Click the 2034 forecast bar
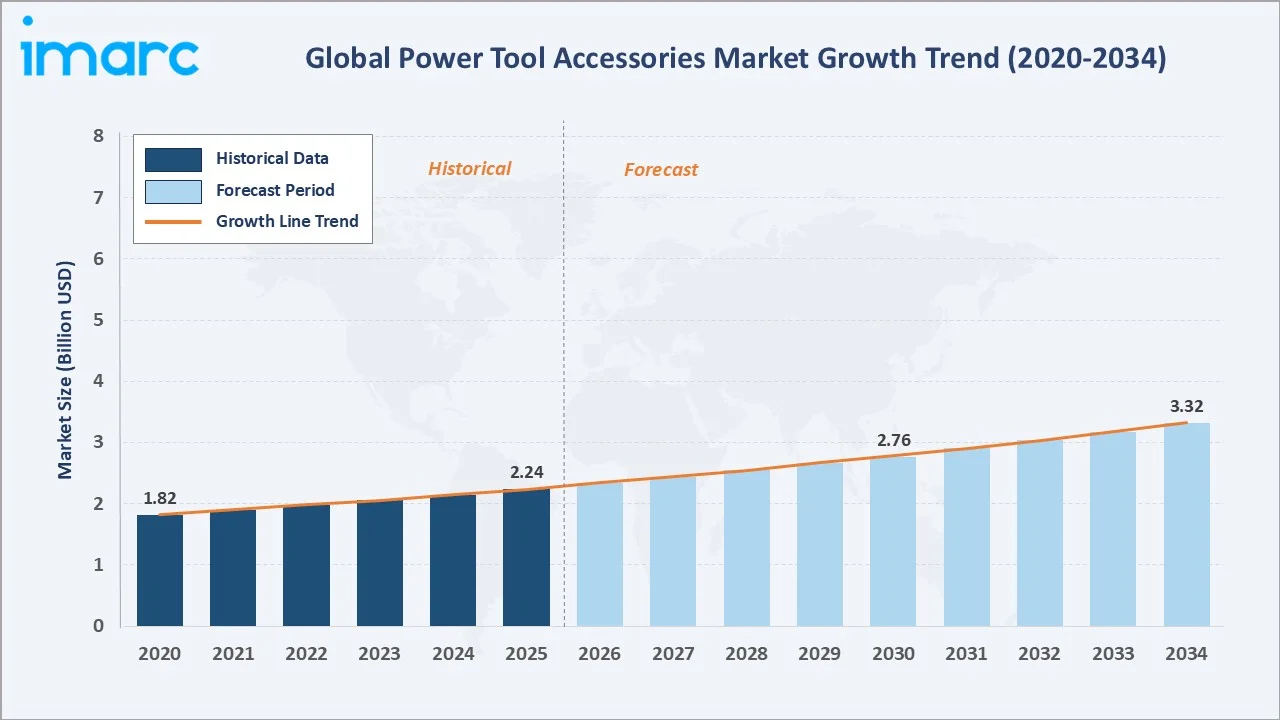1280x720 pixels. [1186, 524]
